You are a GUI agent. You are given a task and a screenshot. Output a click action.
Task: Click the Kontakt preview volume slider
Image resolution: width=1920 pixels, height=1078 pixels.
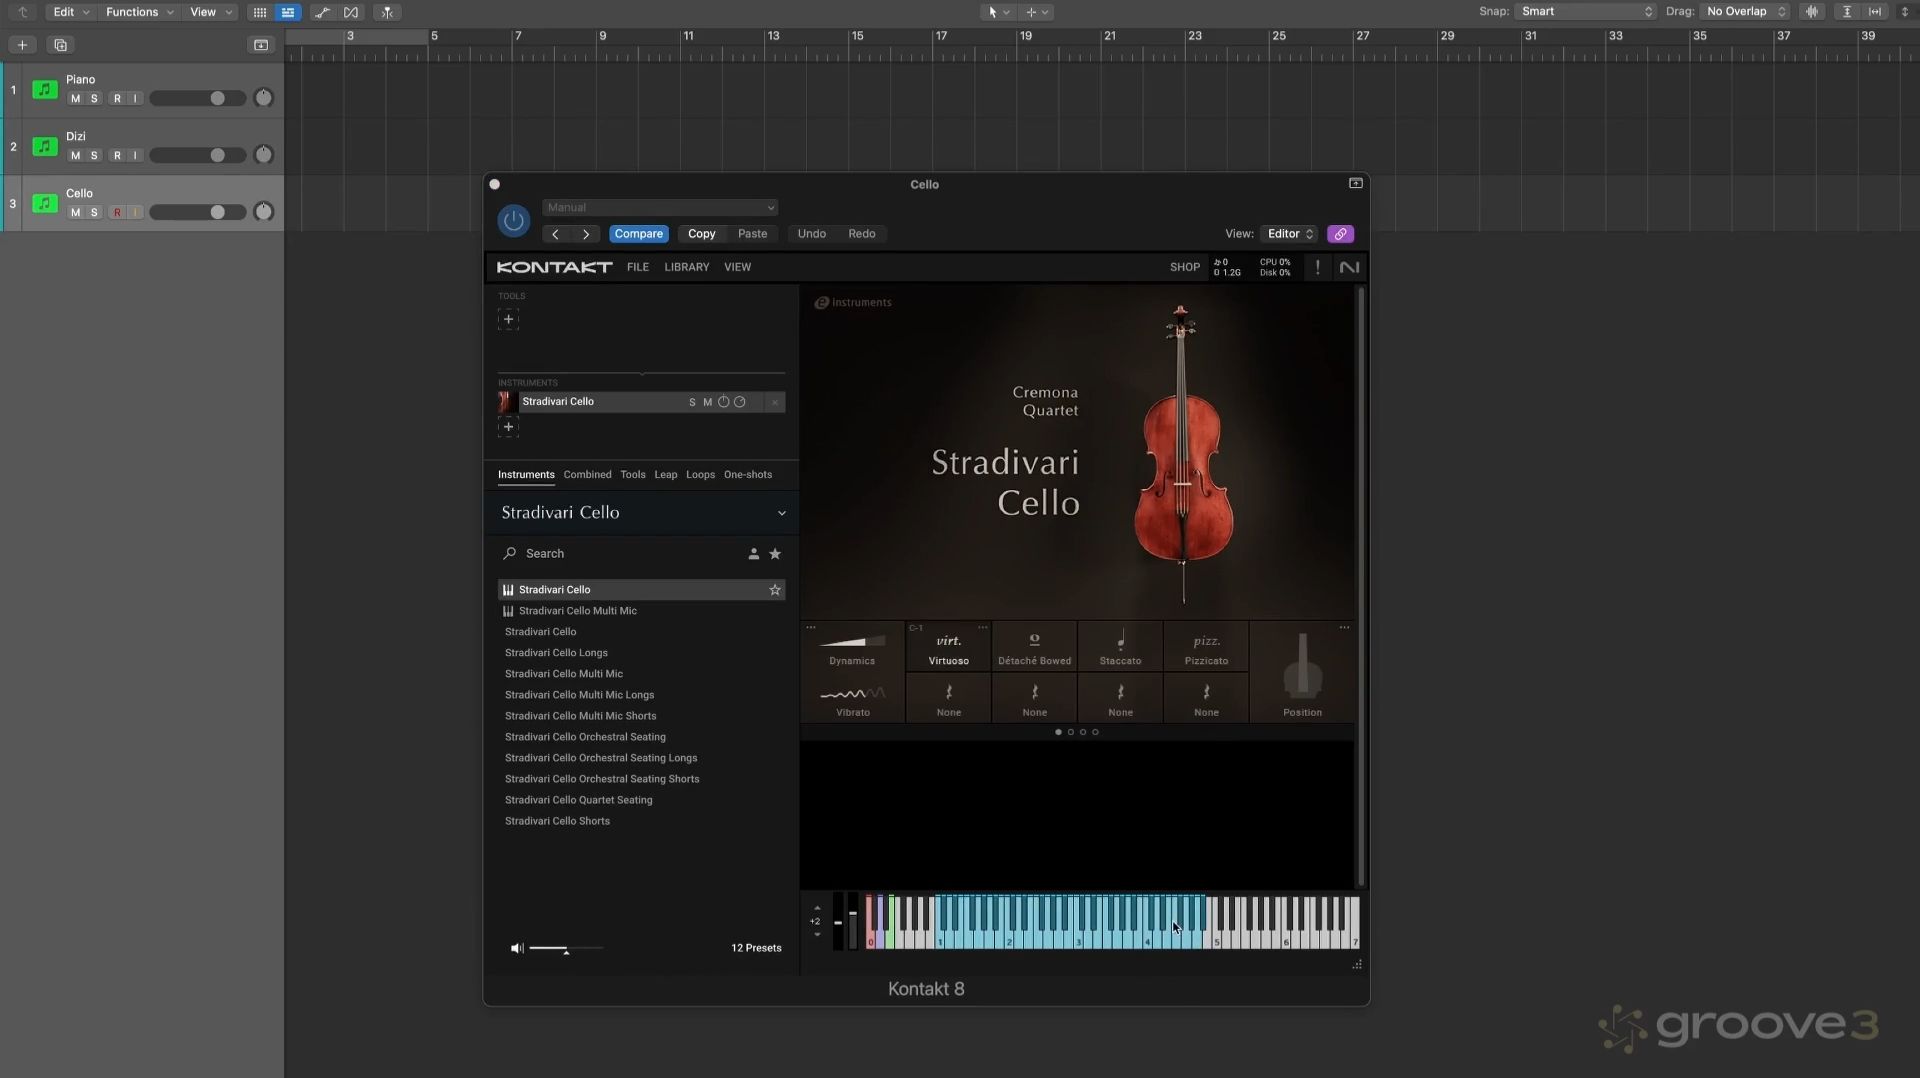565,948
